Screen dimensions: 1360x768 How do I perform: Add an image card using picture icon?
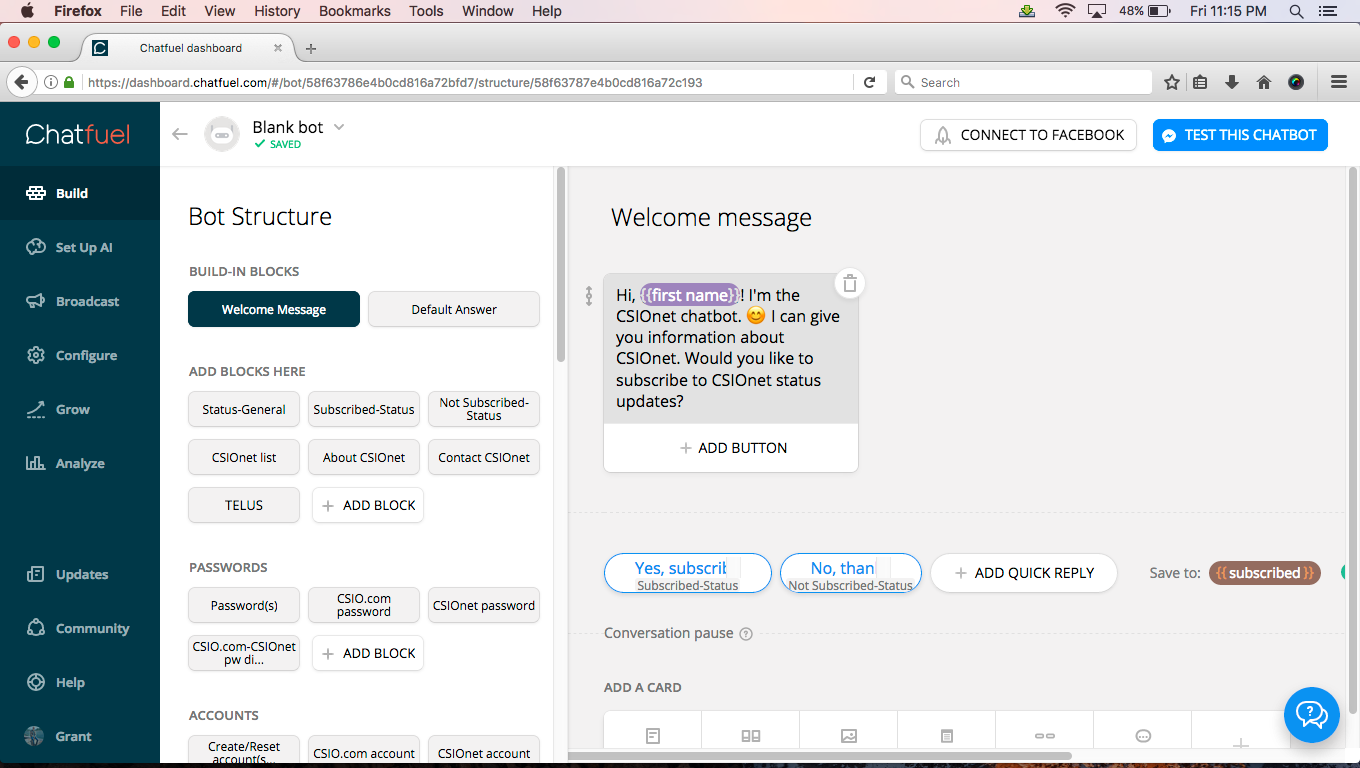tap(849, 736)
